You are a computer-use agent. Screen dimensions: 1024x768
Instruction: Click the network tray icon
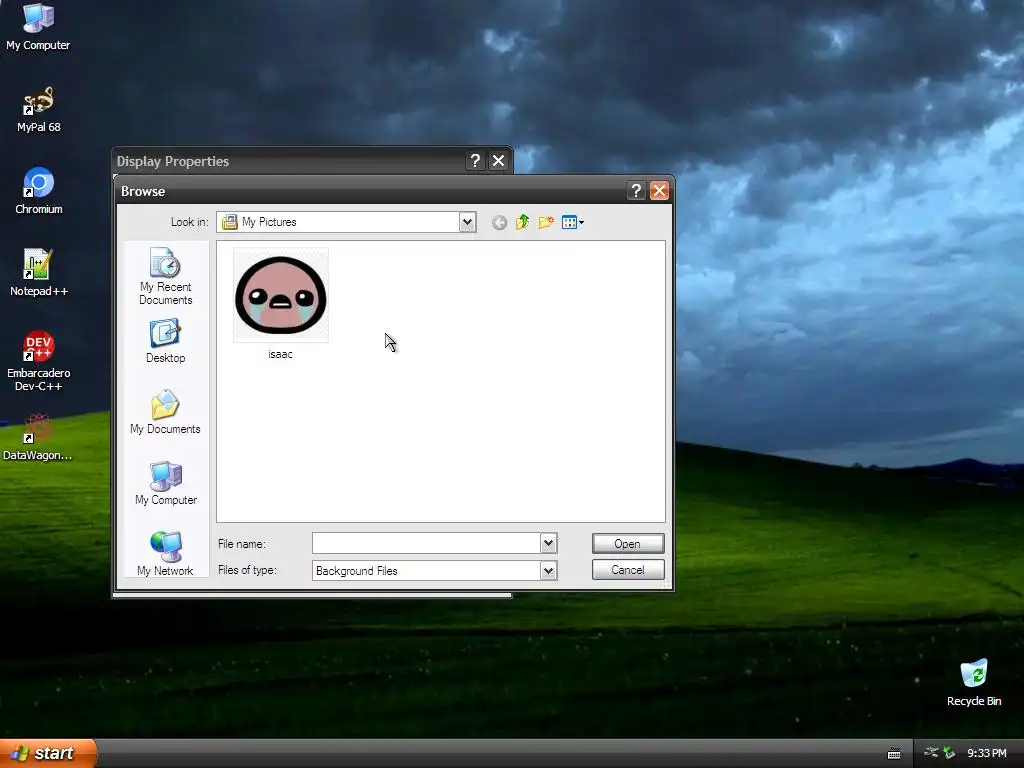(x=931, y=753)
